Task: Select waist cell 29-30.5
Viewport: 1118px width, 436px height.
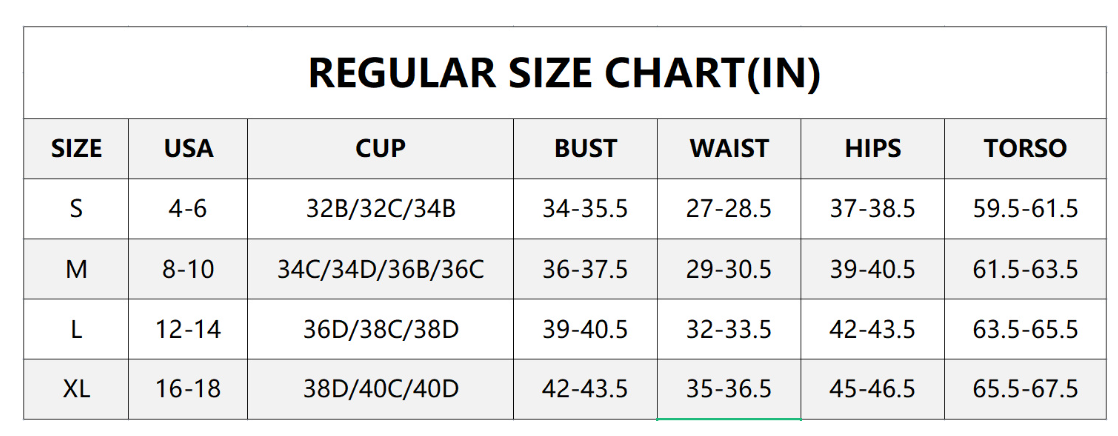Action: 729,269
